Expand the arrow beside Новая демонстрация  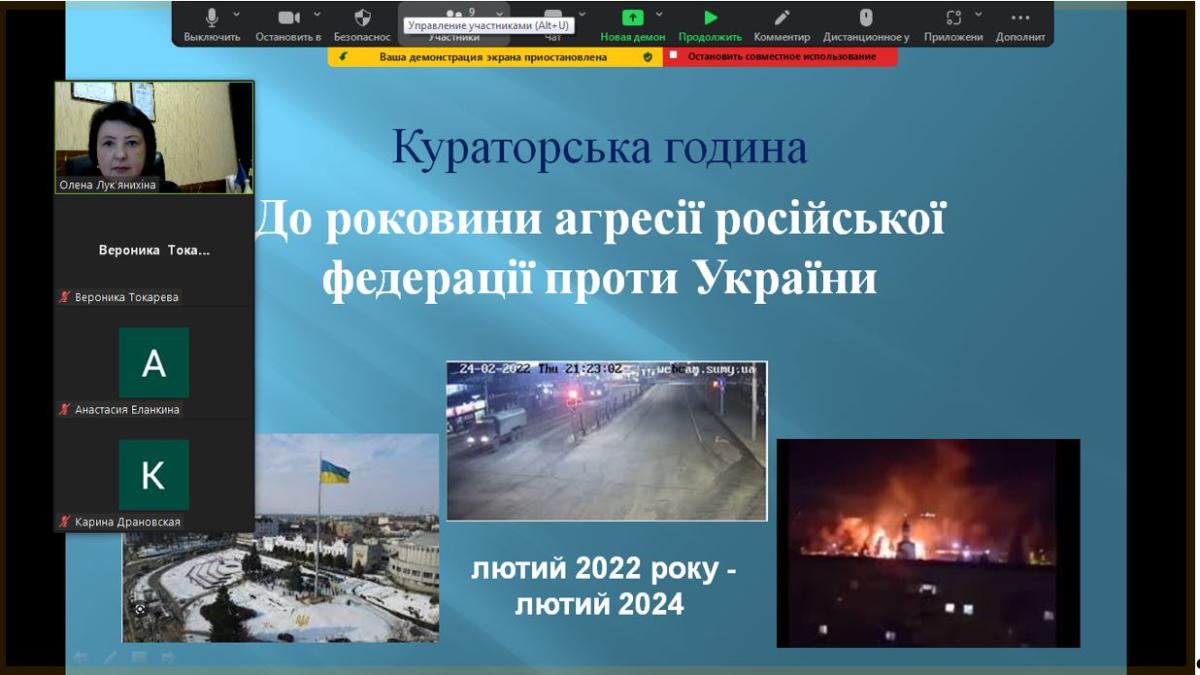[x=659, y=15]
